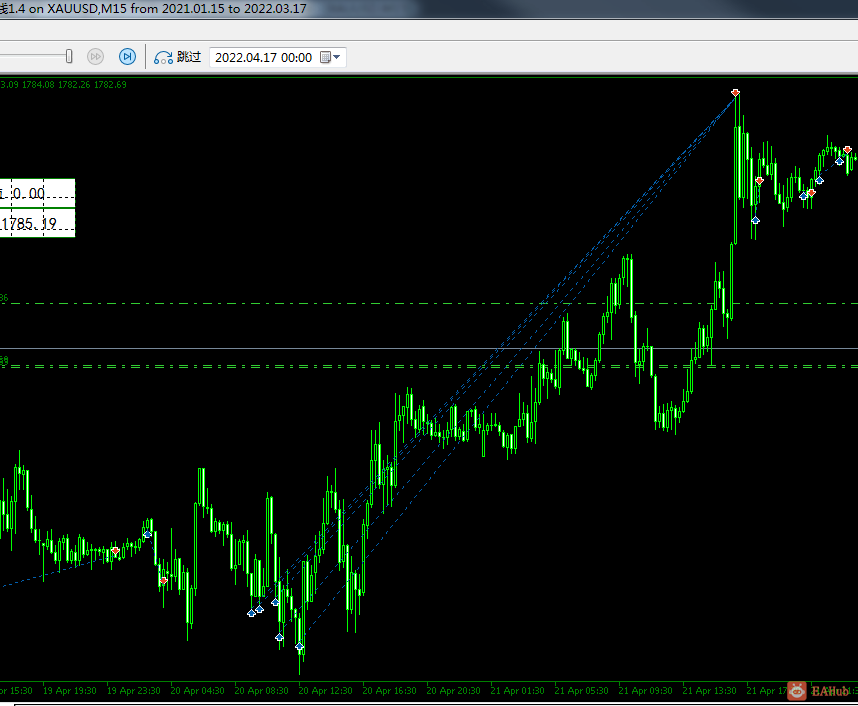Click the OHLC price readout 1784.08

38,85
